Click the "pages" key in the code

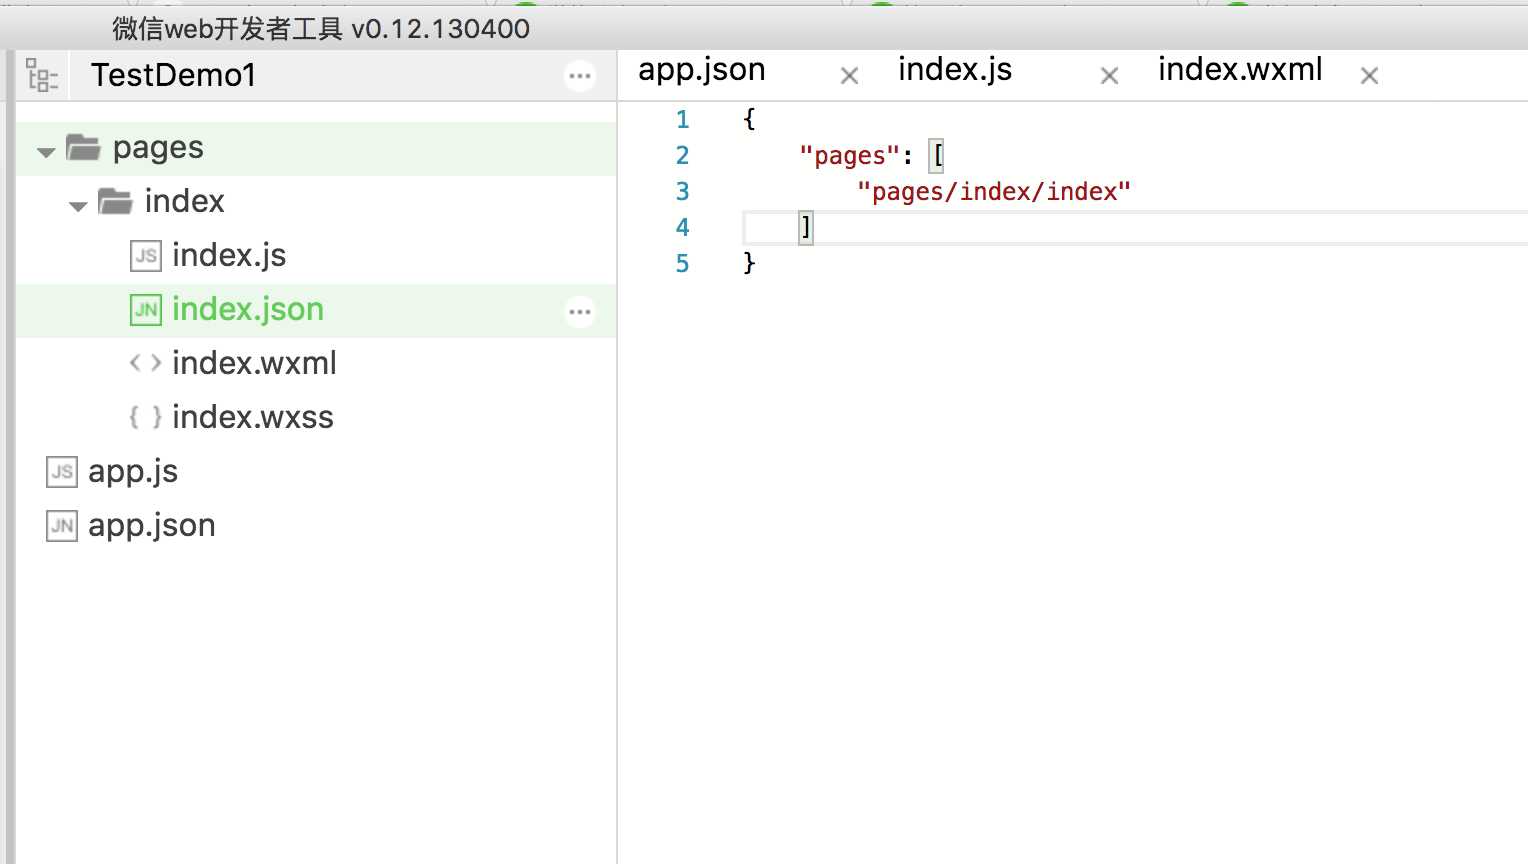pyautogui.click(x=849, y=156)
